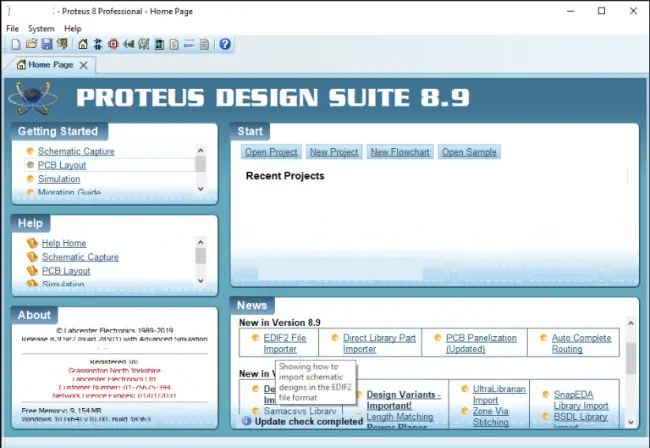Image resolution: width=650 pixels, height=448 pixels.
Task: Open Zone Via Stitching news link
Action: pyautogui.click(x=491, y=417)
